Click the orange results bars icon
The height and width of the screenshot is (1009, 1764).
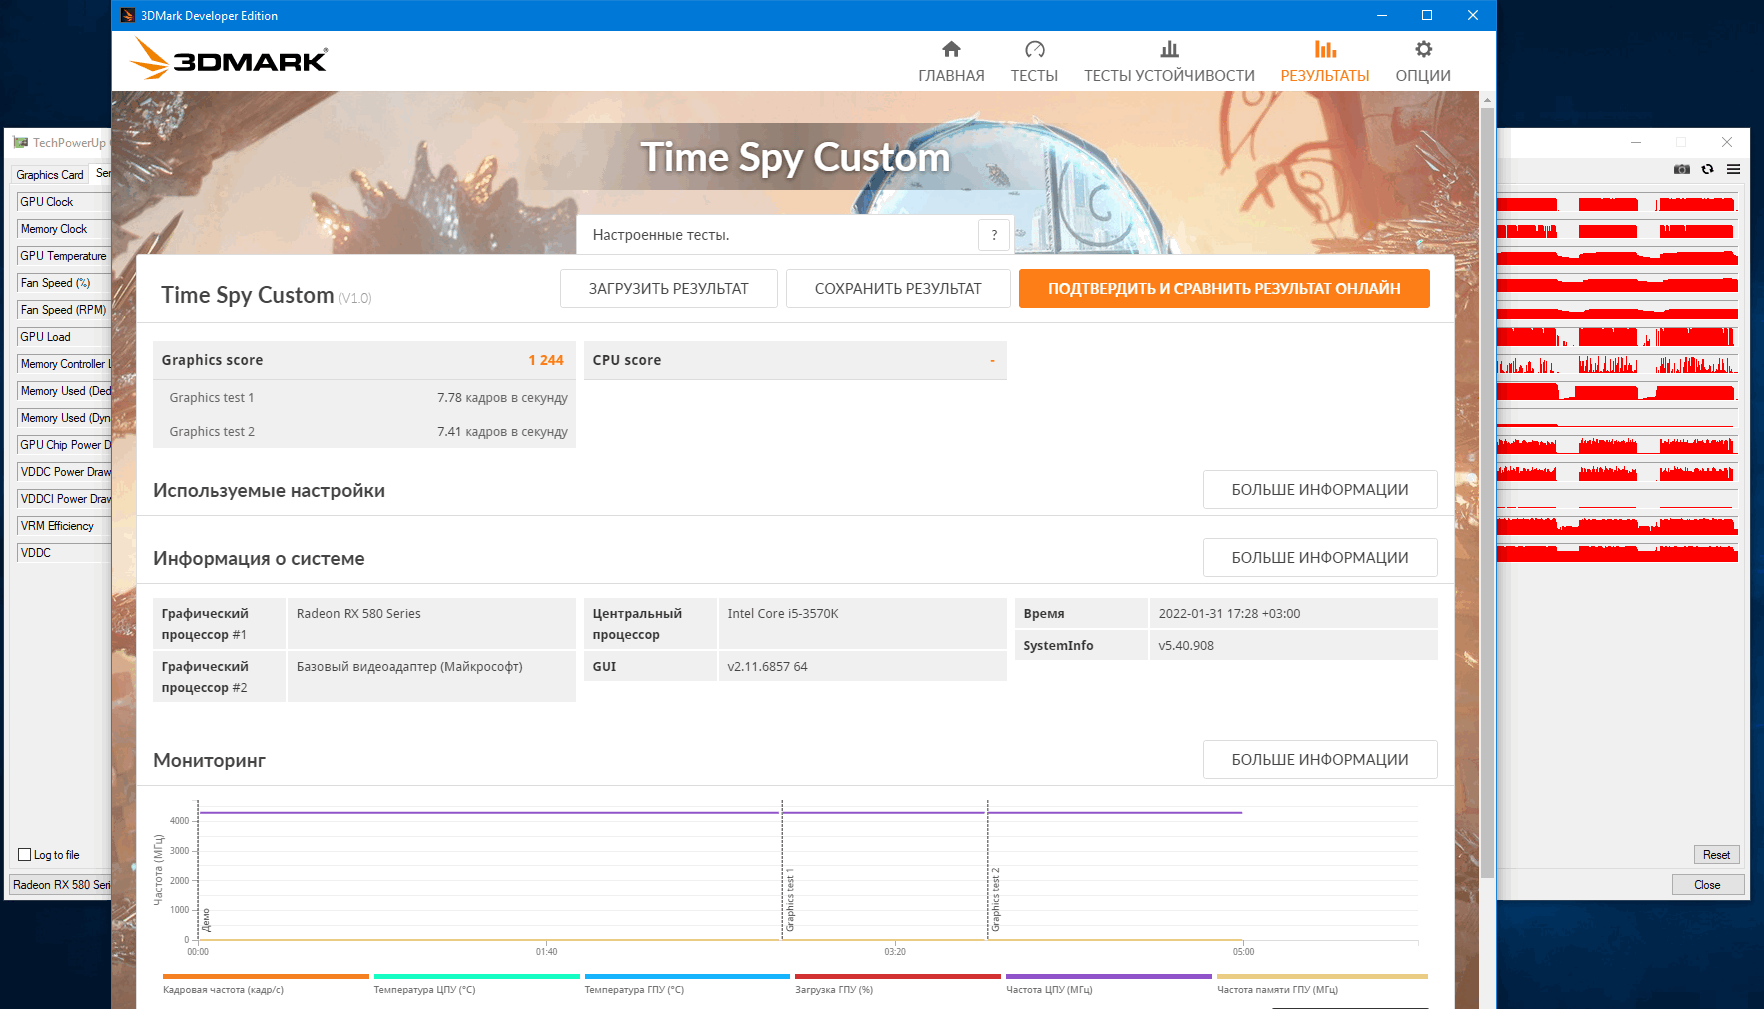[x=1325, y=49]
